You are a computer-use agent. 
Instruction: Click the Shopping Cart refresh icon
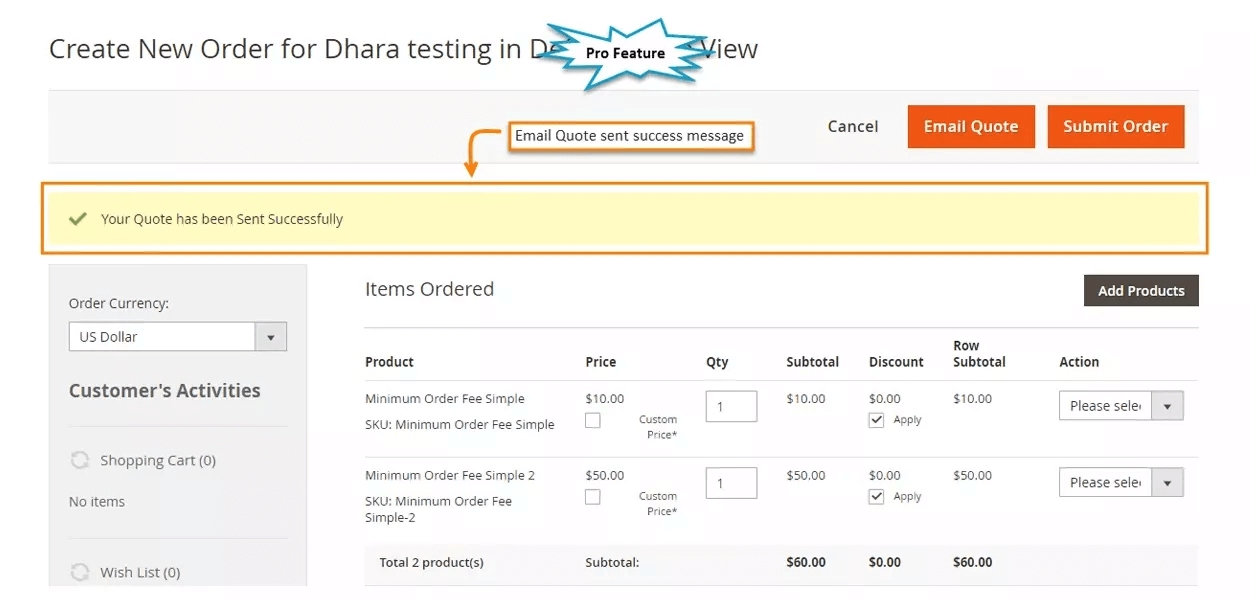[x=79, y=460]
